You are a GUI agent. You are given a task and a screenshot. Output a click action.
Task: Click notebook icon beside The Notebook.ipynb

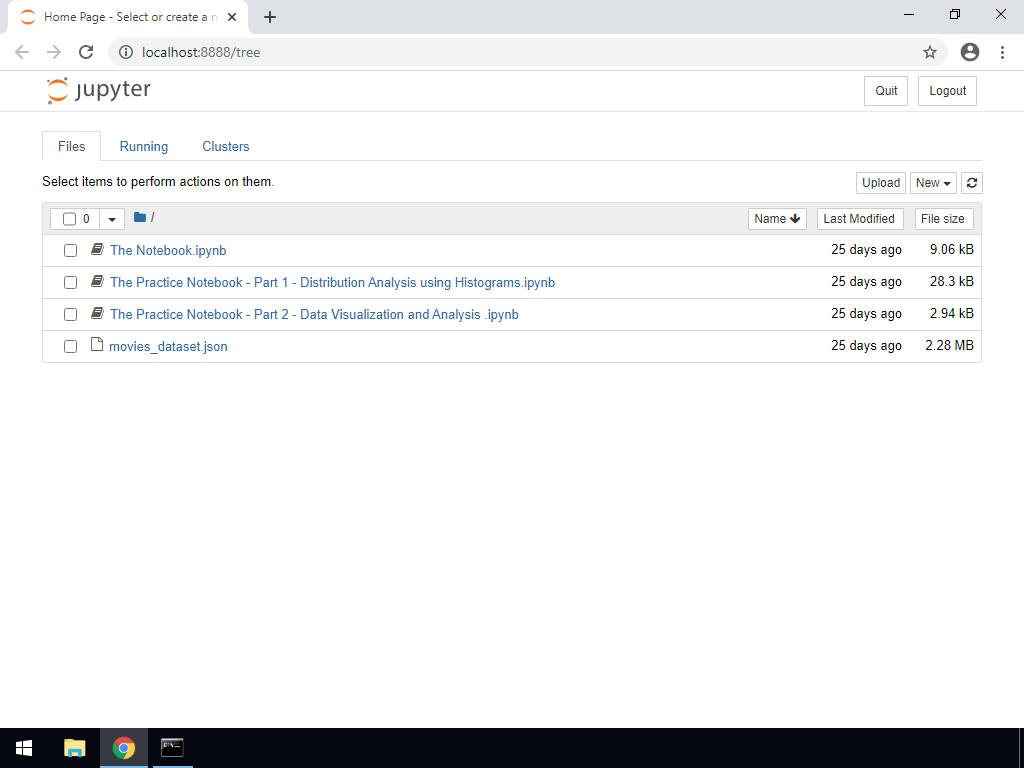(x=97, y=249)
